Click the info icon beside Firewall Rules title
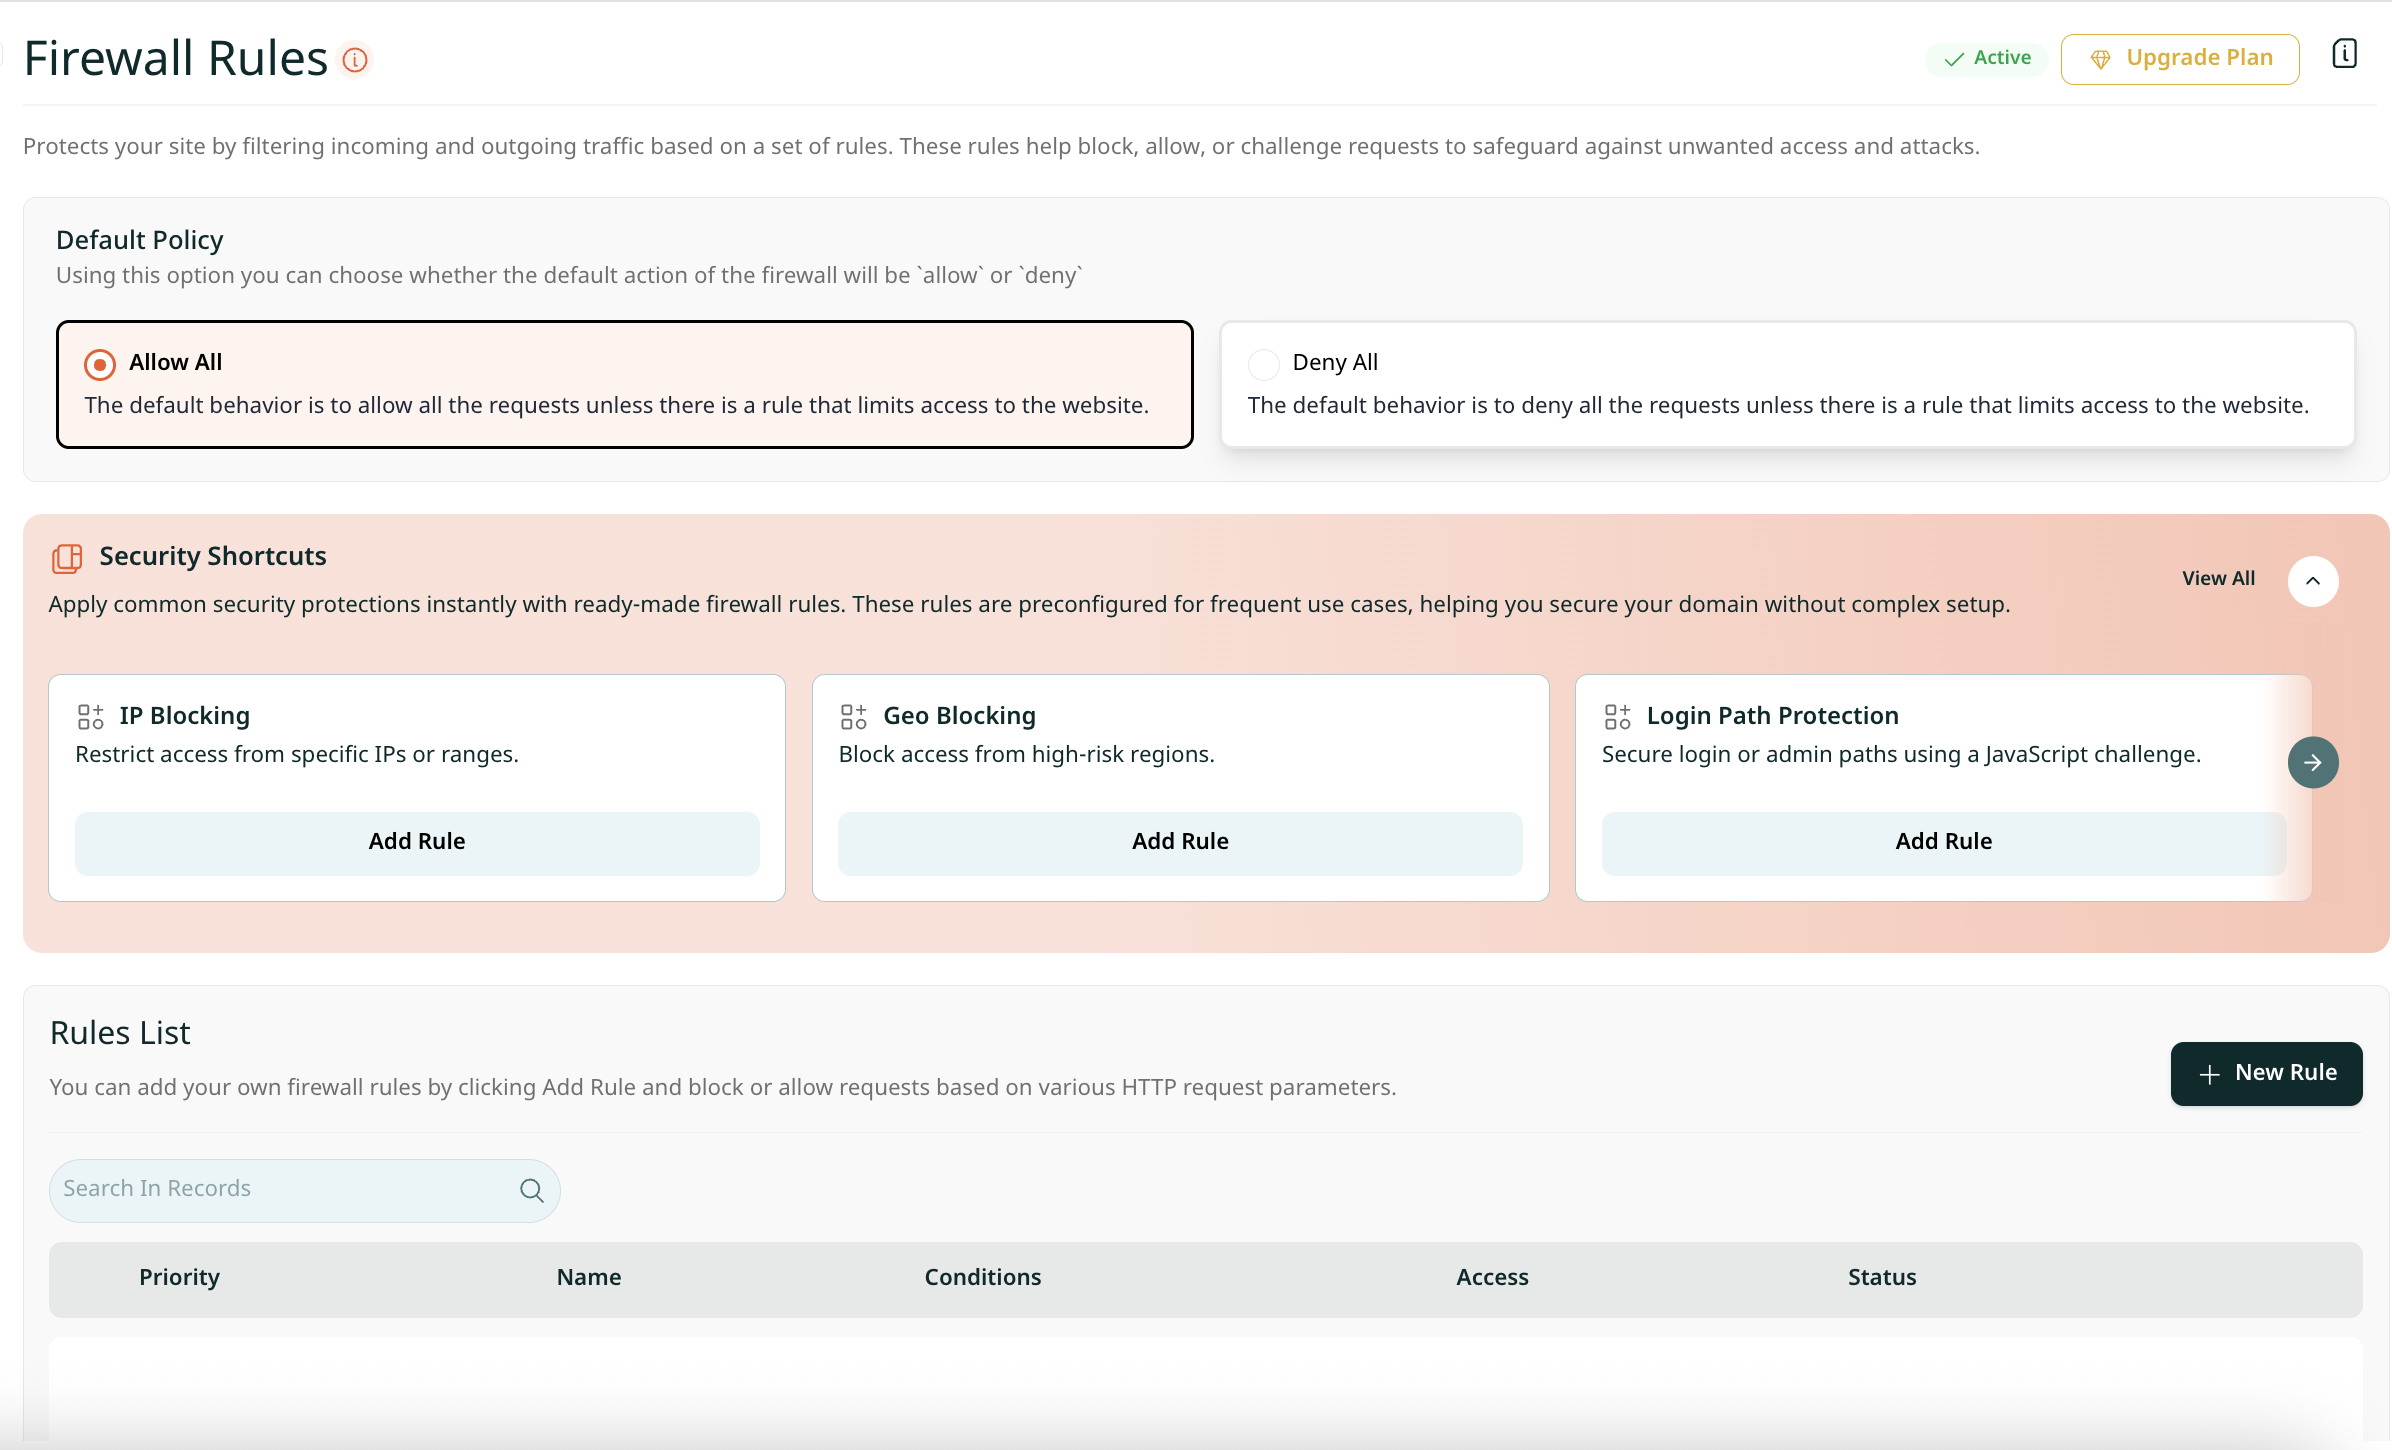Image resolution: width=2392 pixels, height=1450 pixels. 355,60
